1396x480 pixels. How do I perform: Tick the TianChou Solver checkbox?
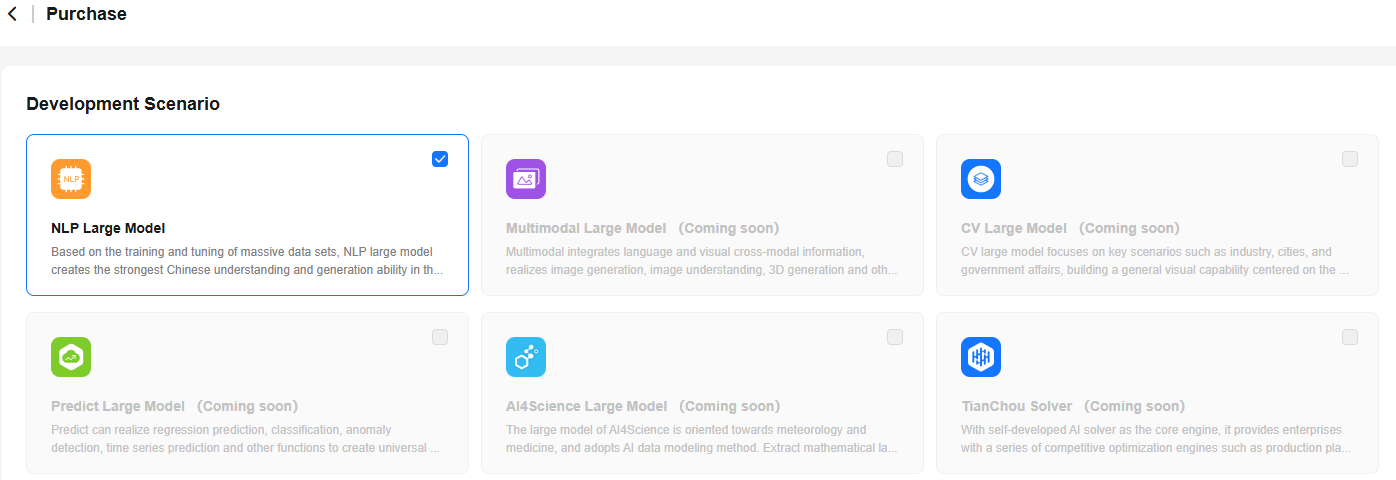pyautogui.click(x=1350, y=337)
